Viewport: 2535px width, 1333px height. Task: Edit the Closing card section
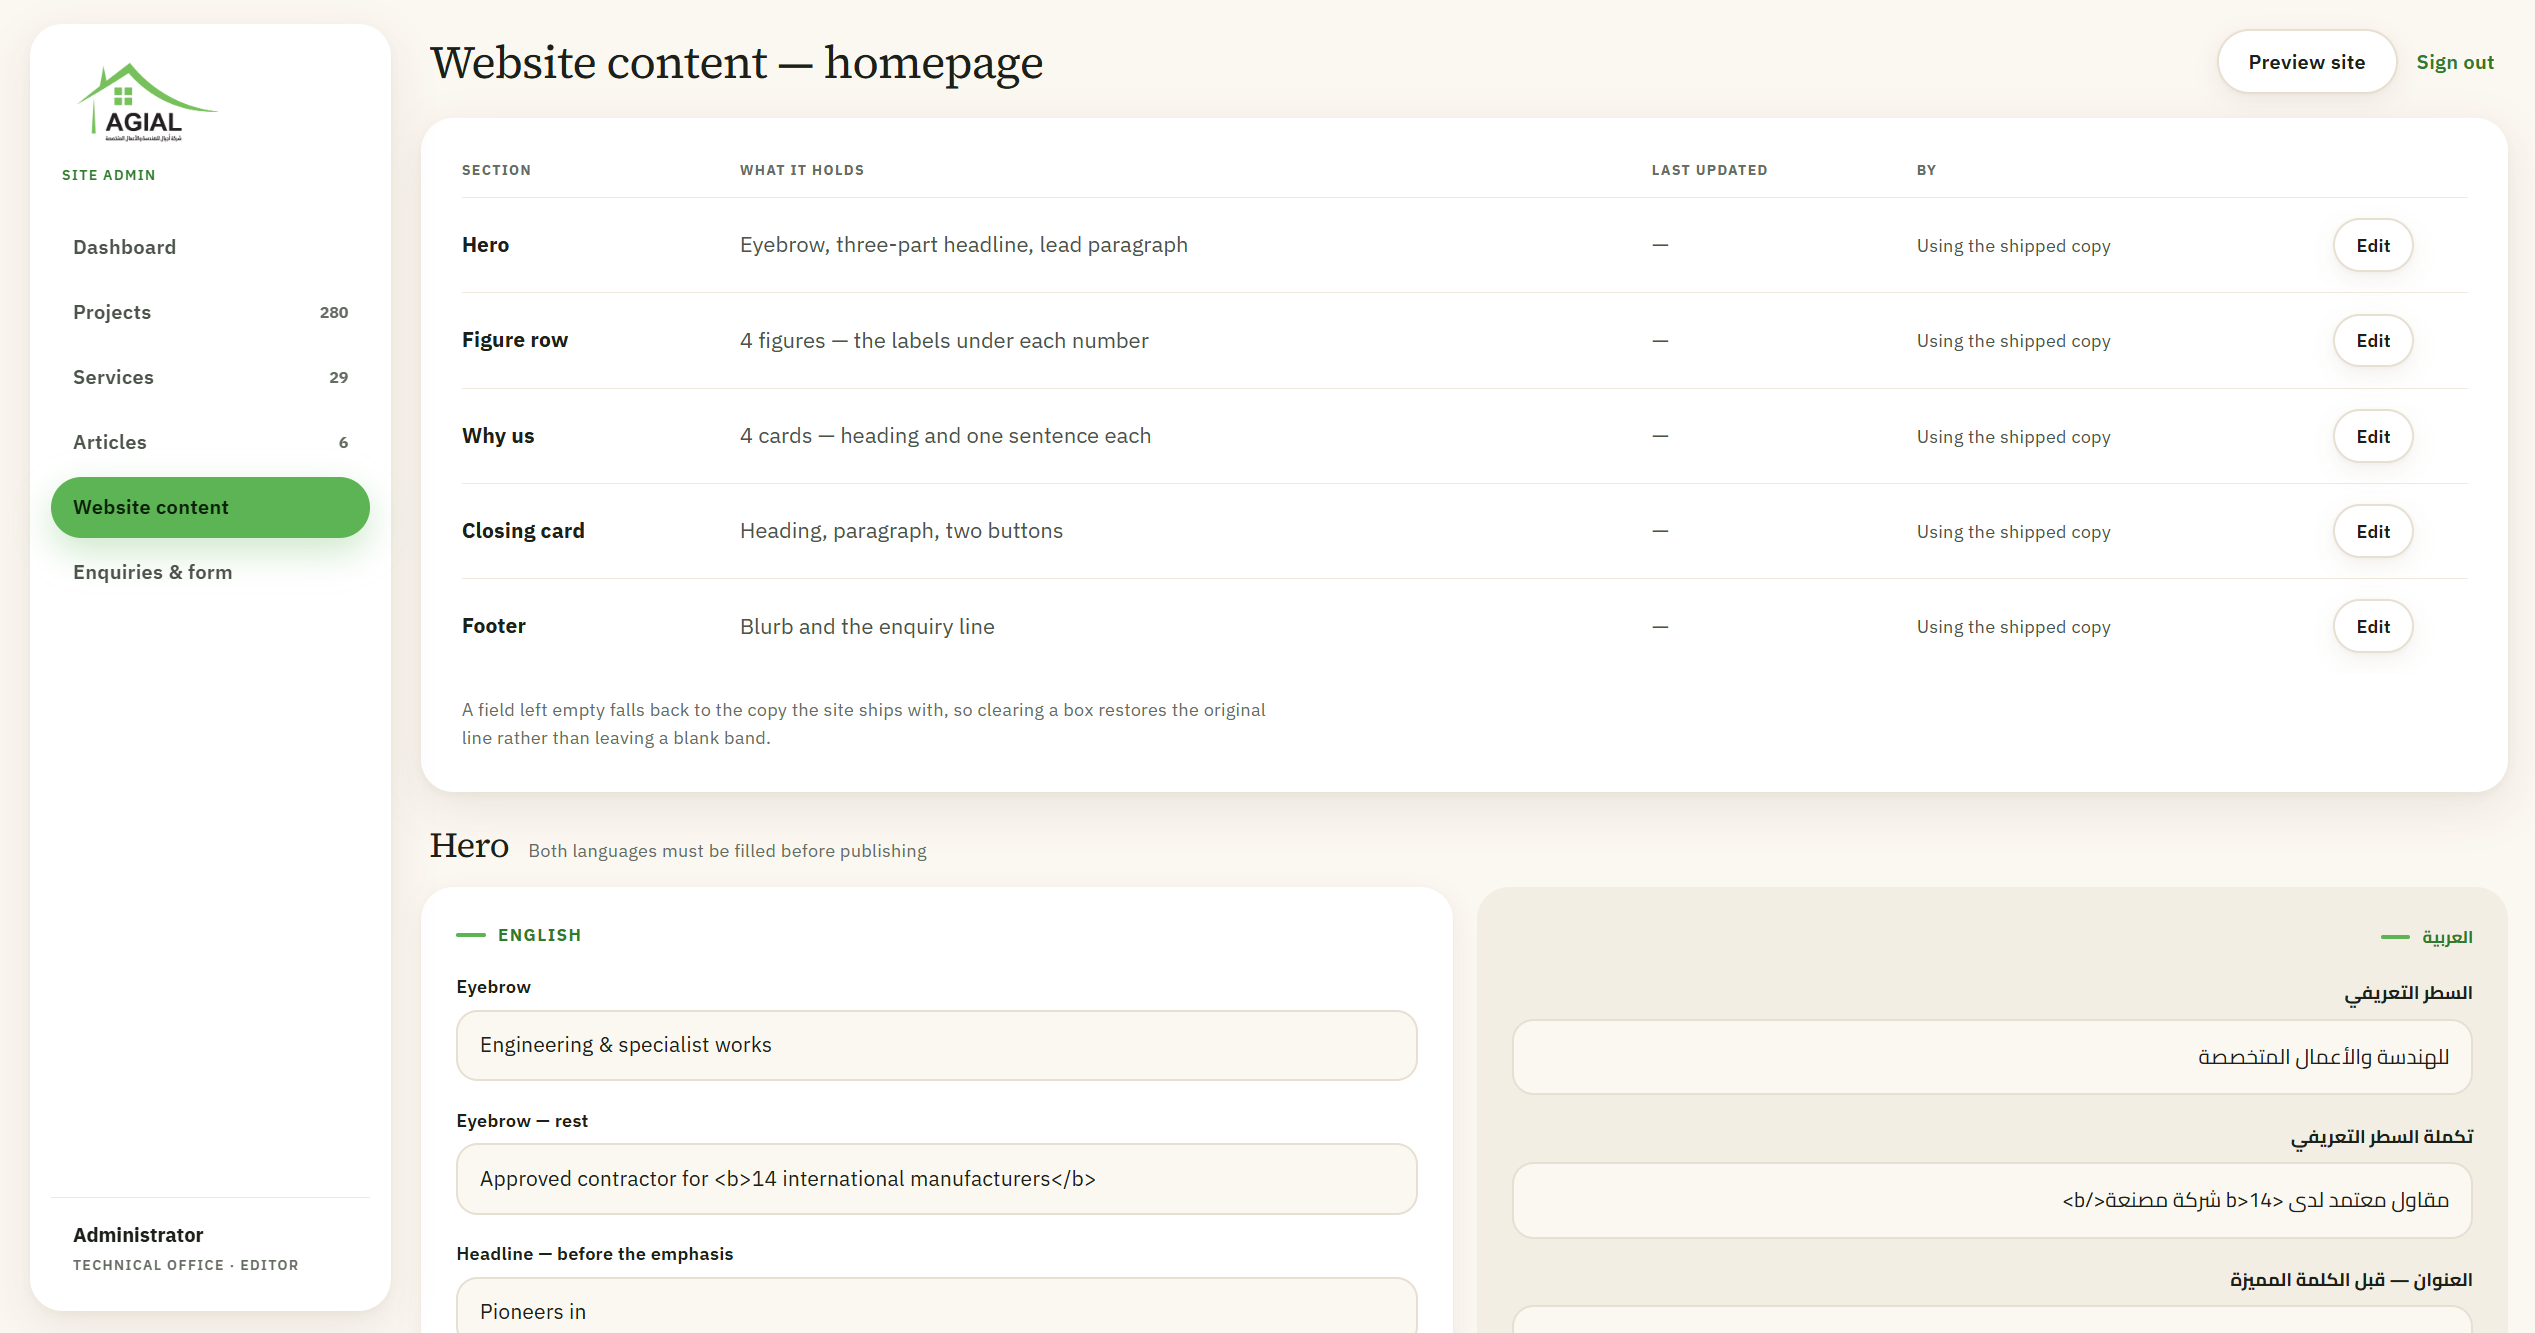tap(2372, 531)
